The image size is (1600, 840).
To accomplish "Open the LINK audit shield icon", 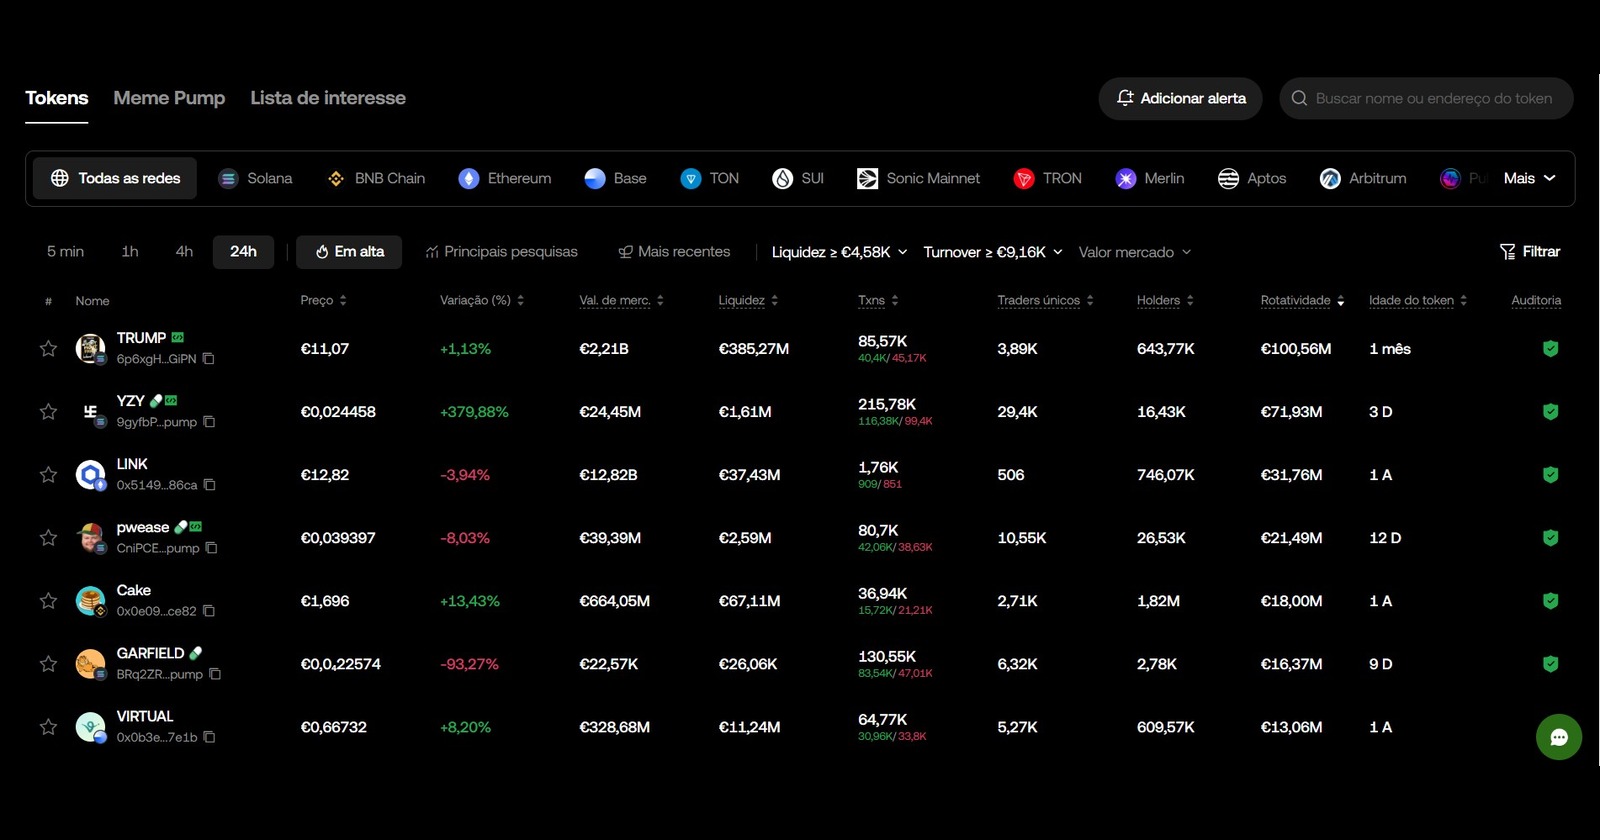I will pos(1550,474).
